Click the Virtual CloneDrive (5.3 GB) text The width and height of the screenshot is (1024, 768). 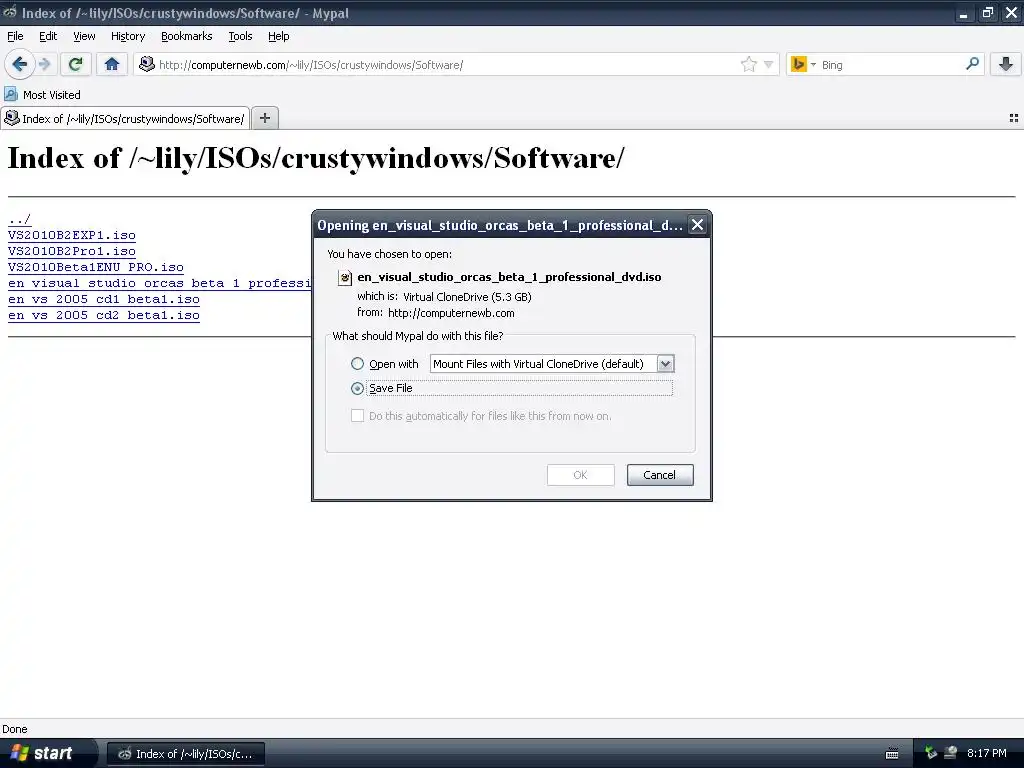click(467, 296)
